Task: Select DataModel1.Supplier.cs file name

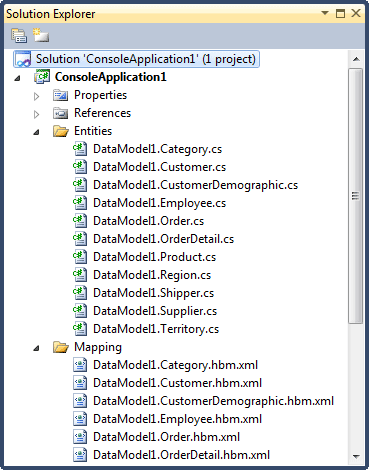Action: 155,311
